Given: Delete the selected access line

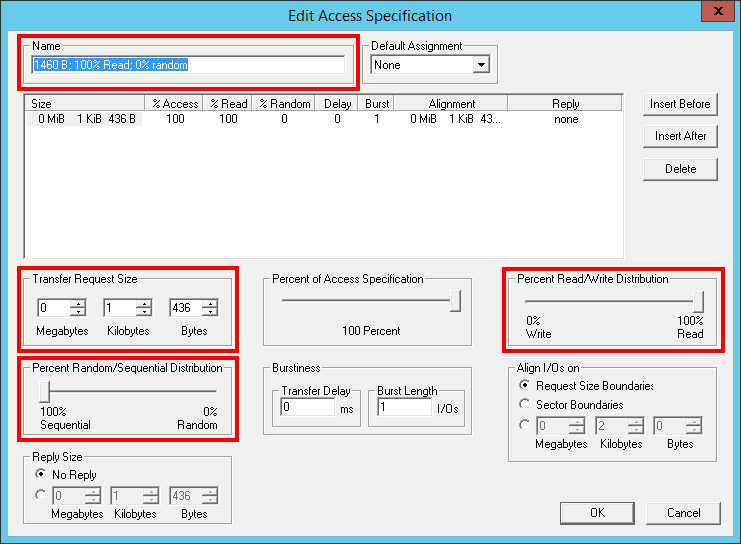Looking at the screenshot, I should [680, 169].
